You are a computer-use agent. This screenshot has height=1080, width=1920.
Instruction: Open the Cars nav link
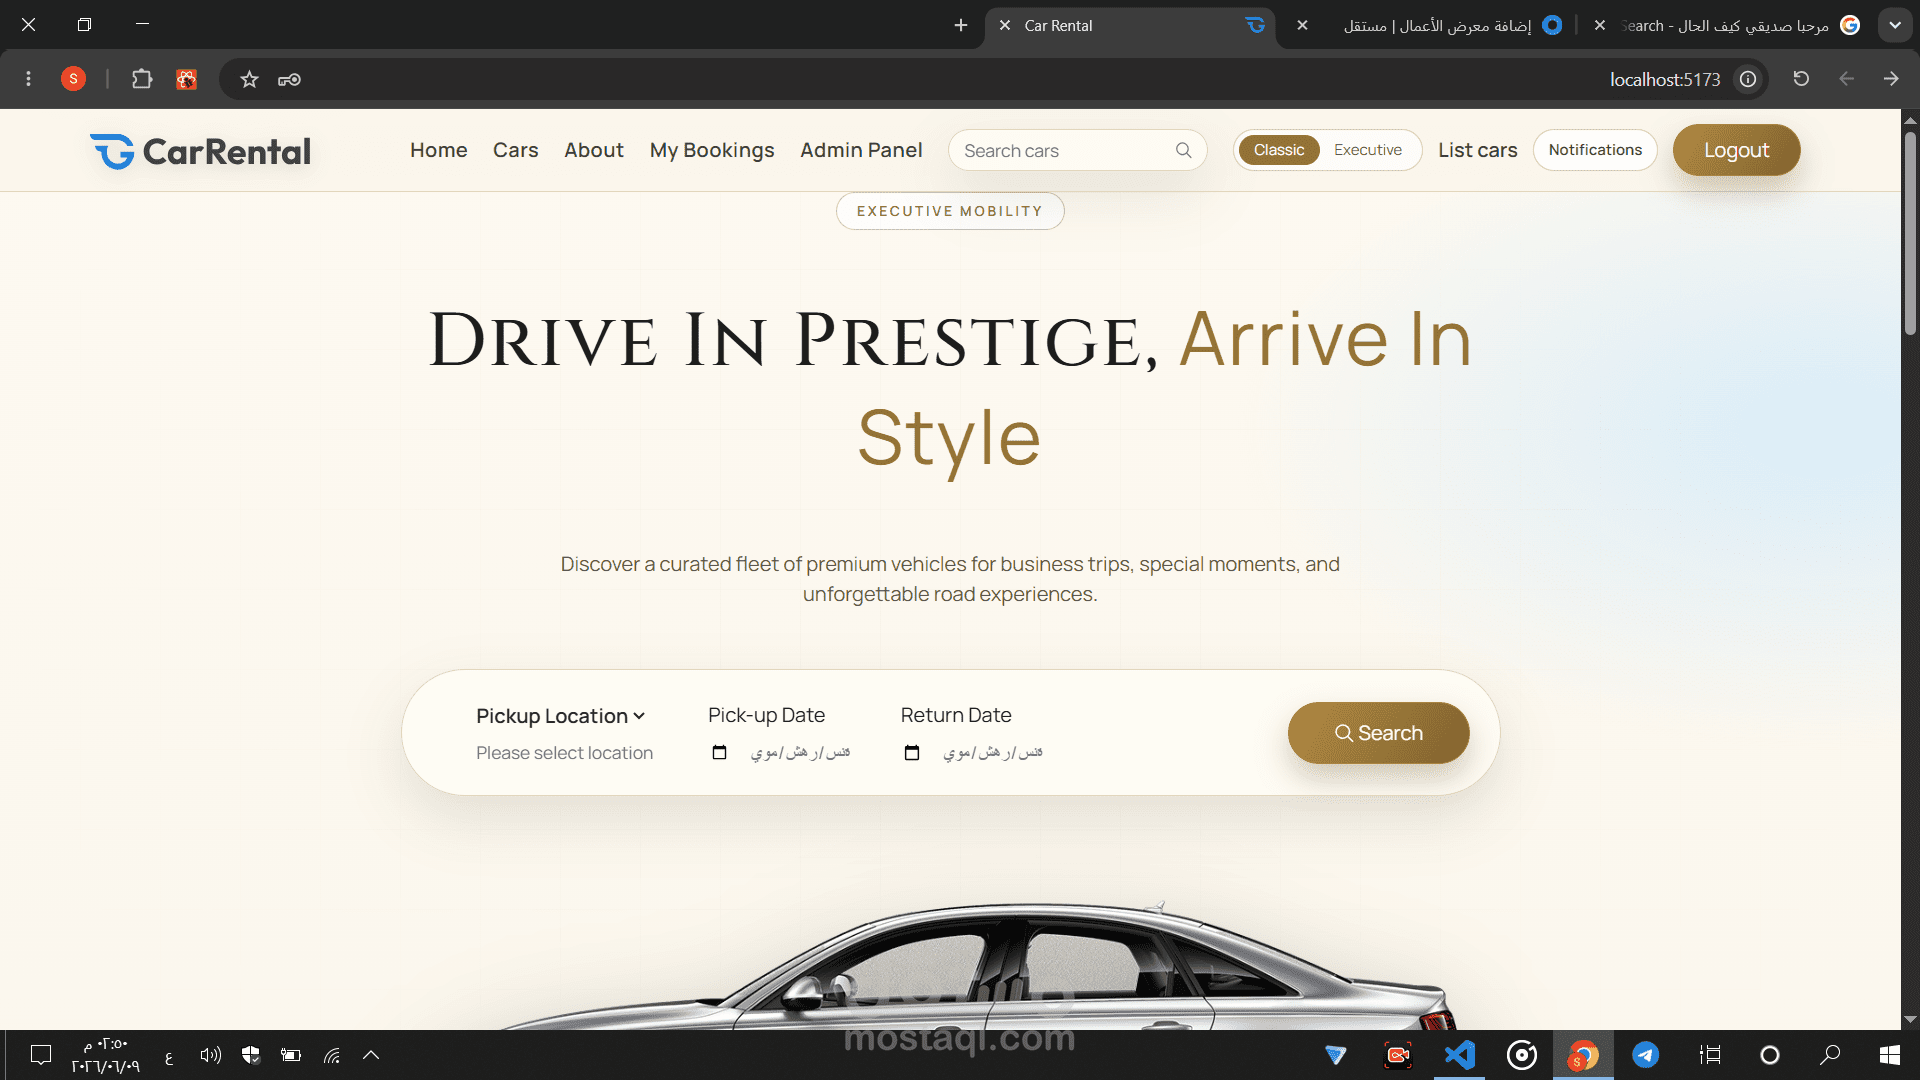pyautogui.click(x=516, y=150)
